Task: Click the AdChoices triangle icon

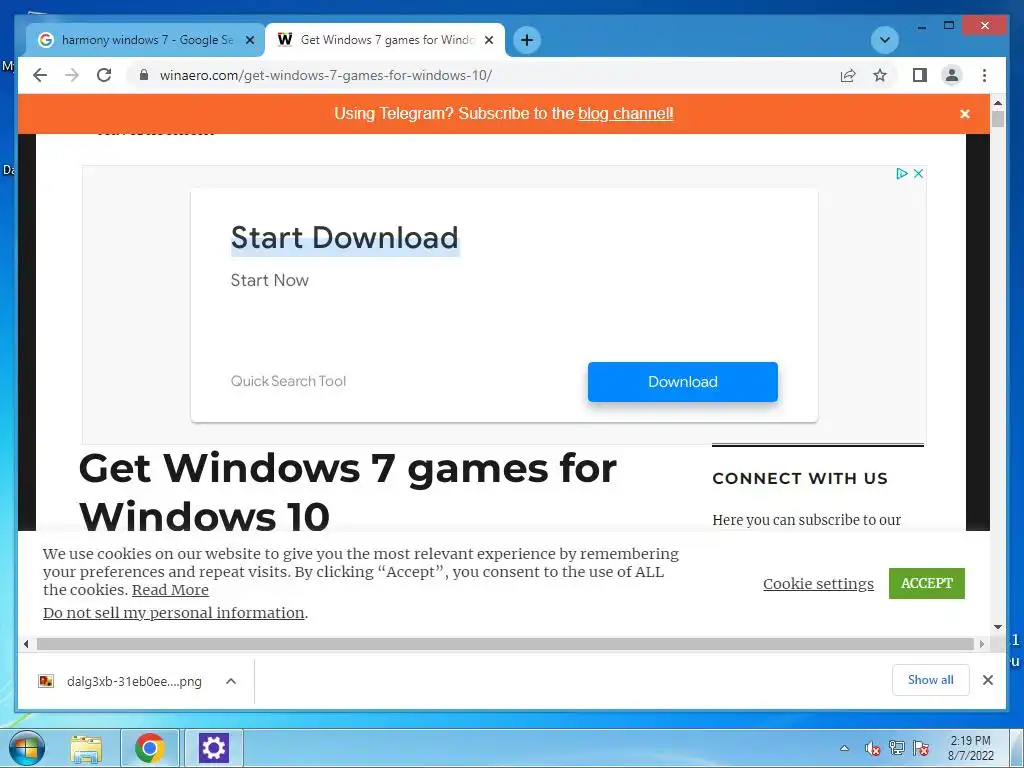Action: [x=902, y=173]
